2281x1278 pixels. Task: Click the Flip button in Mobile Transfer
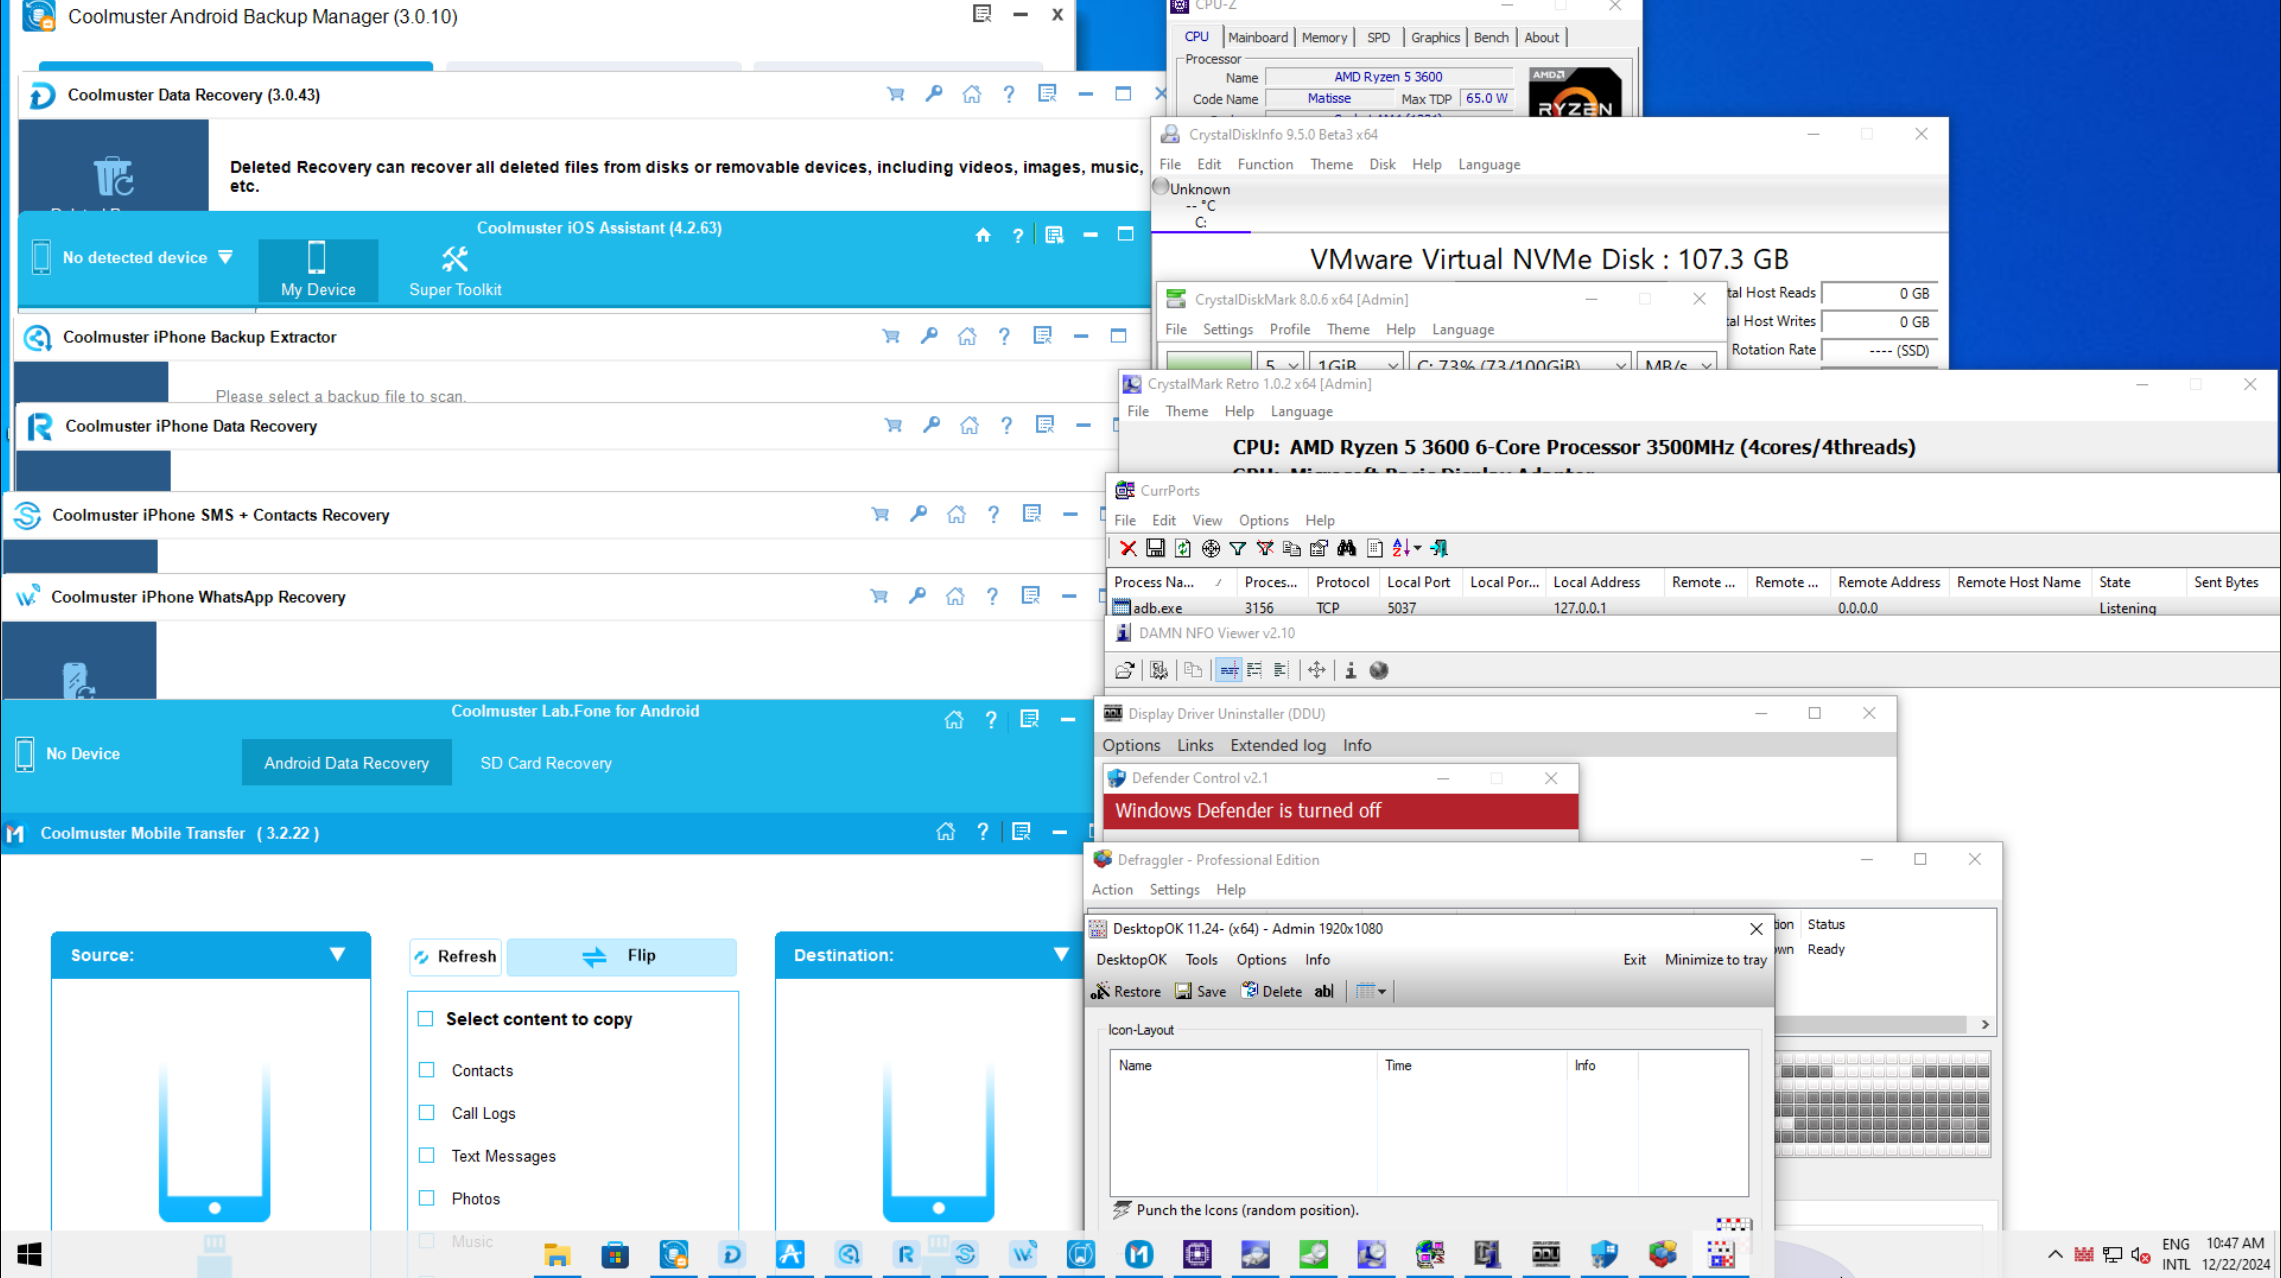621,956
